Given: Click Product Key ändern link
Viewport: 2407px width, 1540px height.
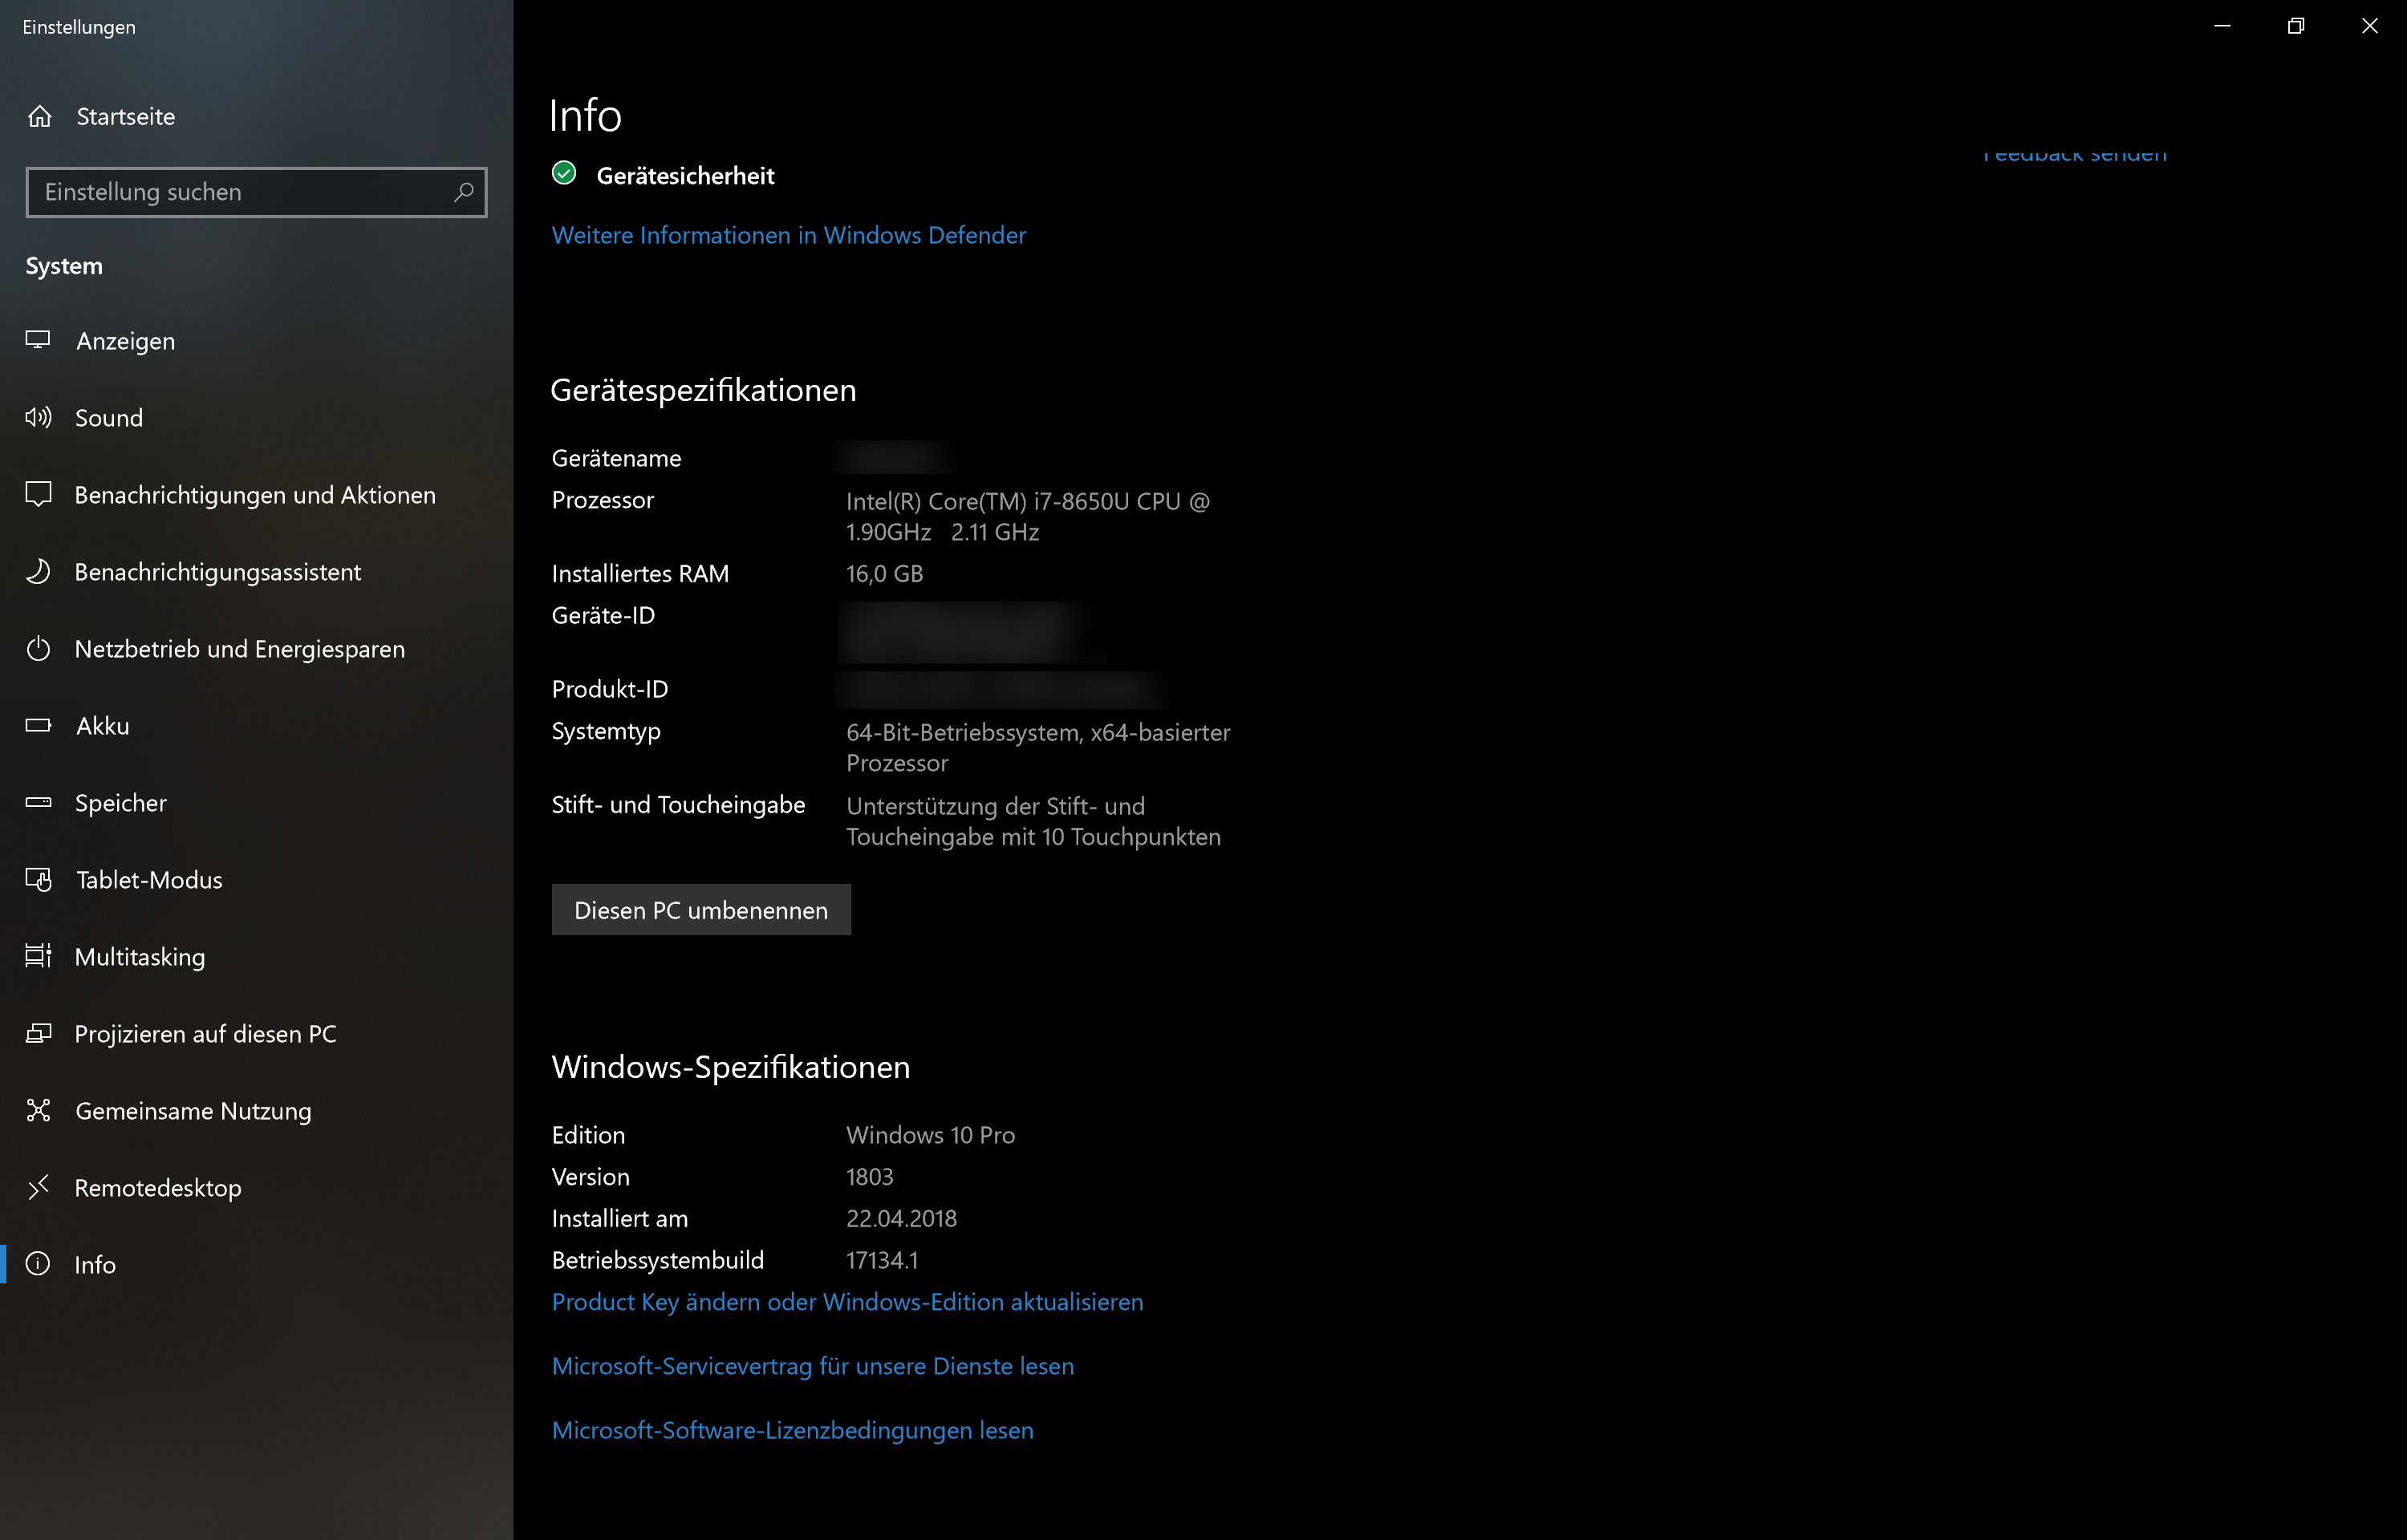Looking at the screenshot, I should pos(847,1302).
